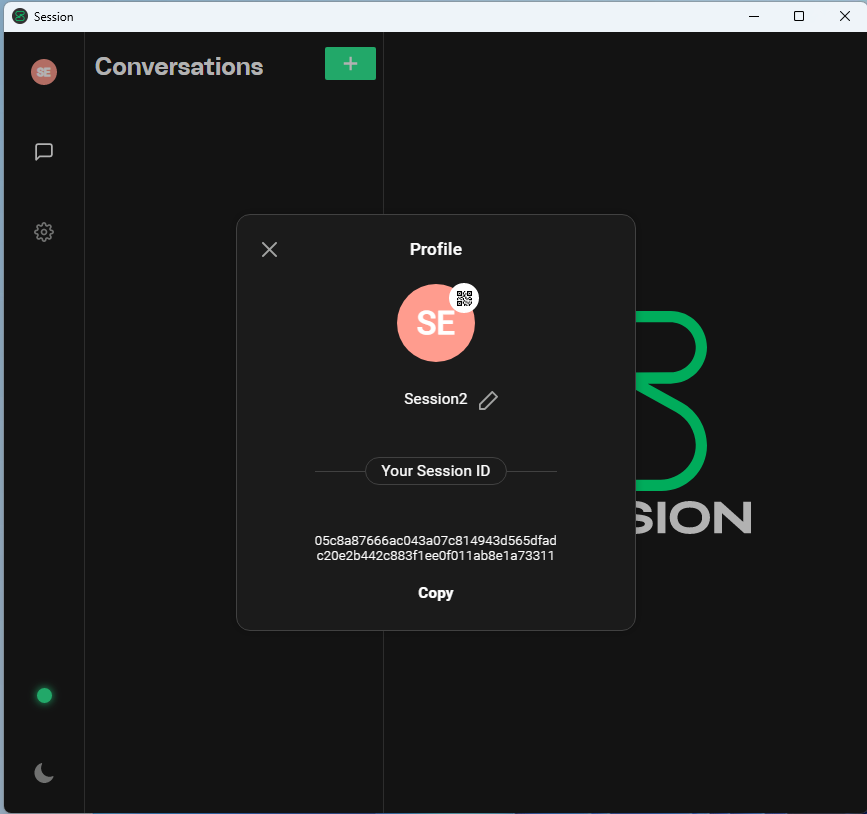Start a new conversation with plus button
The height and width of the screenshot is (814, 867).
(351, 64)
